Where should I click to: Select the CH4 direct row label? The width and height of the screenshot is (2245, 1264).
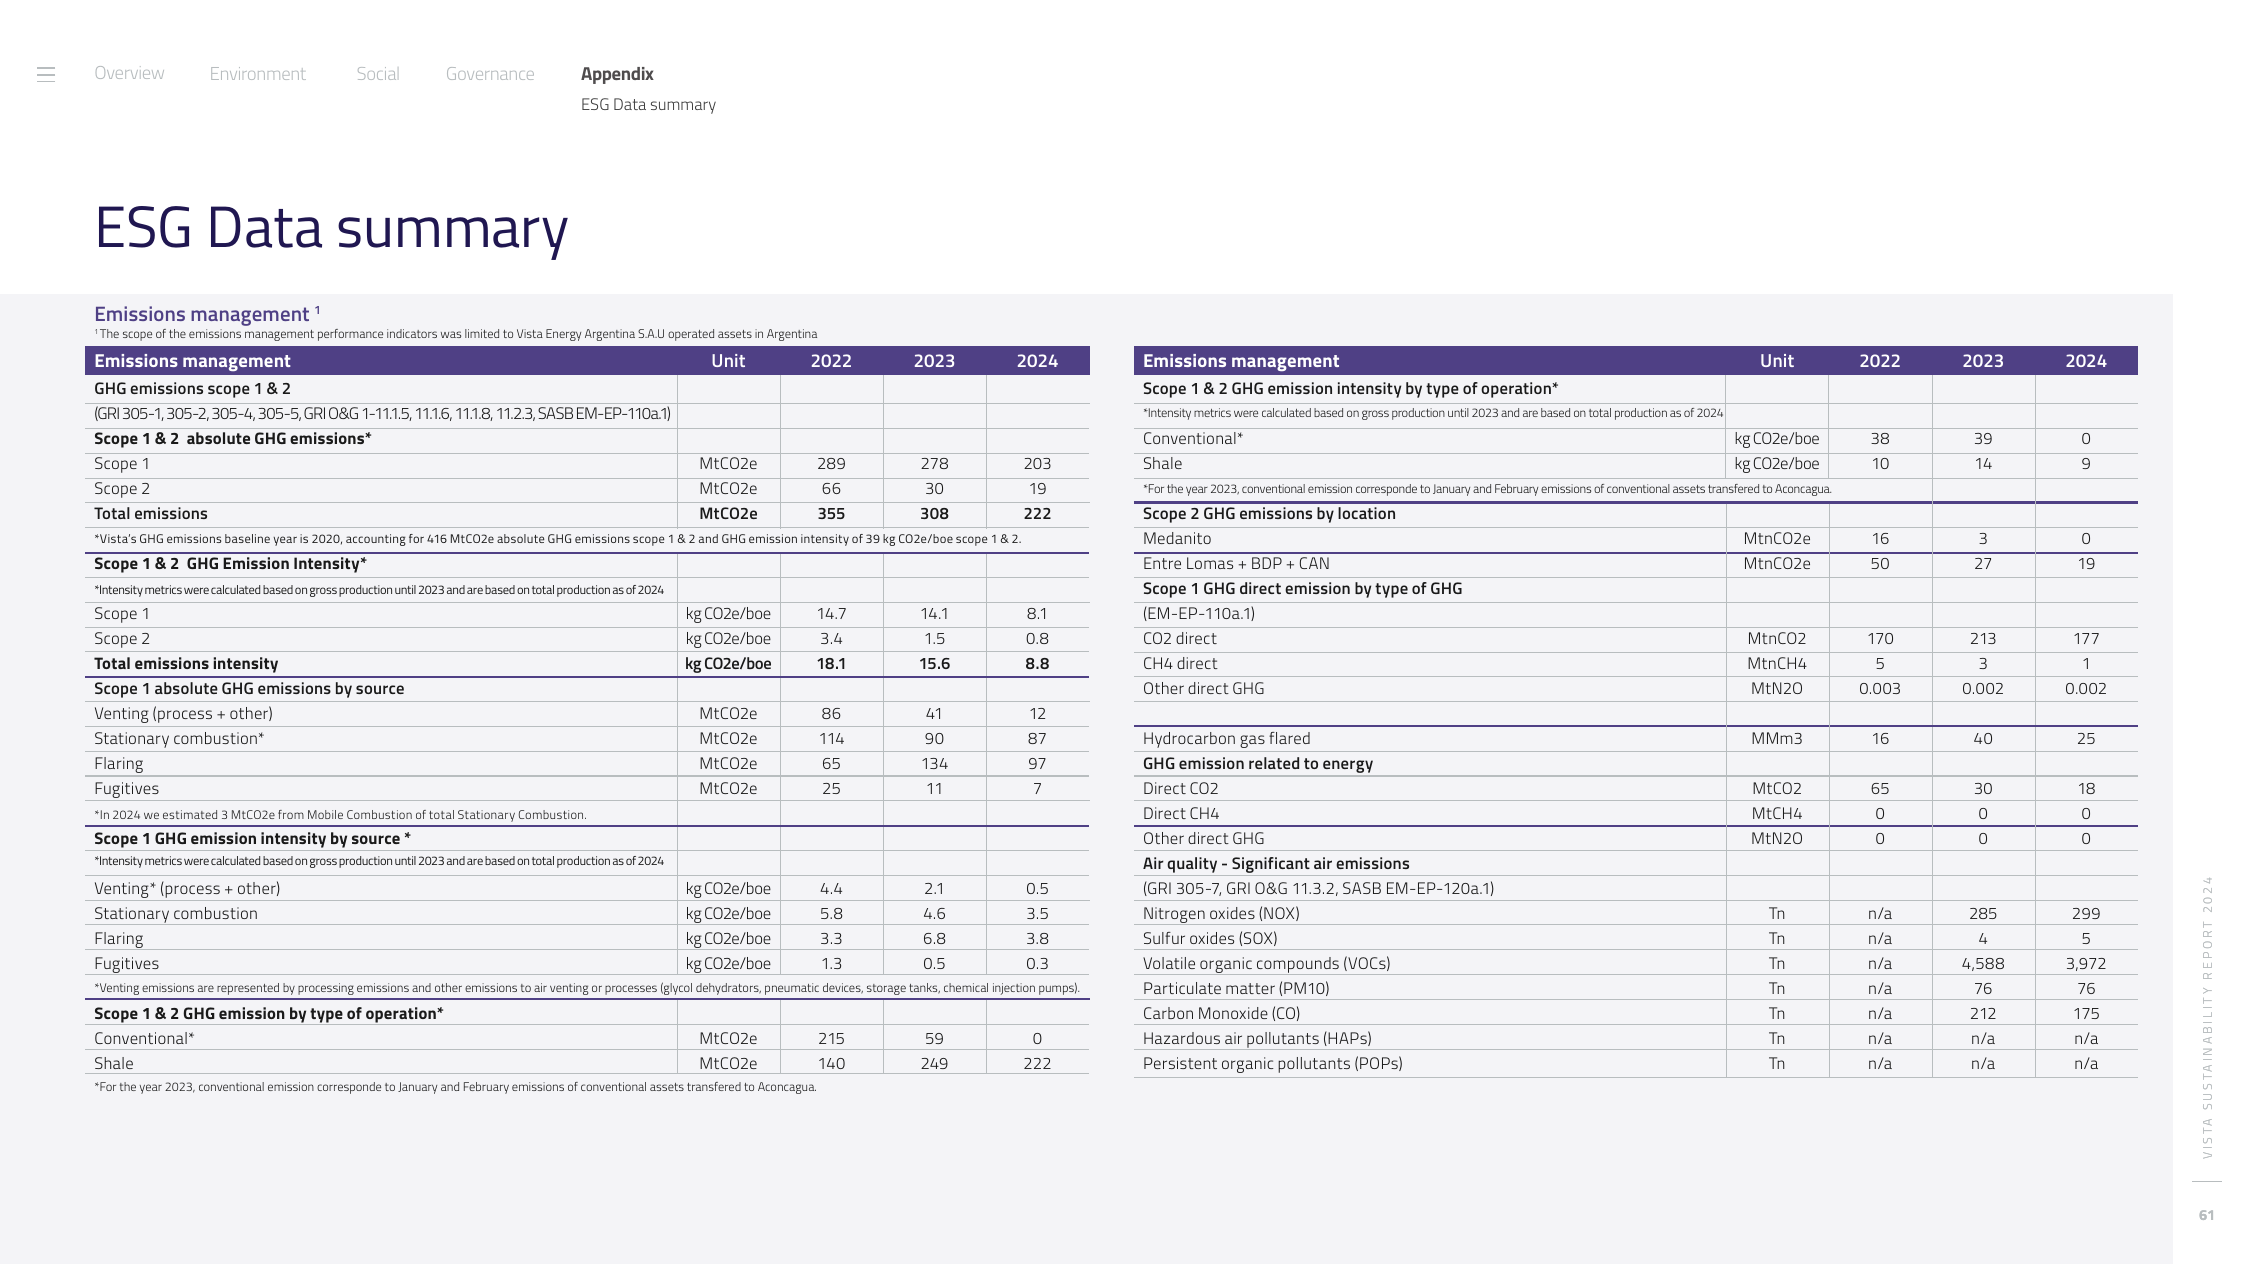tap(1180, 664)
